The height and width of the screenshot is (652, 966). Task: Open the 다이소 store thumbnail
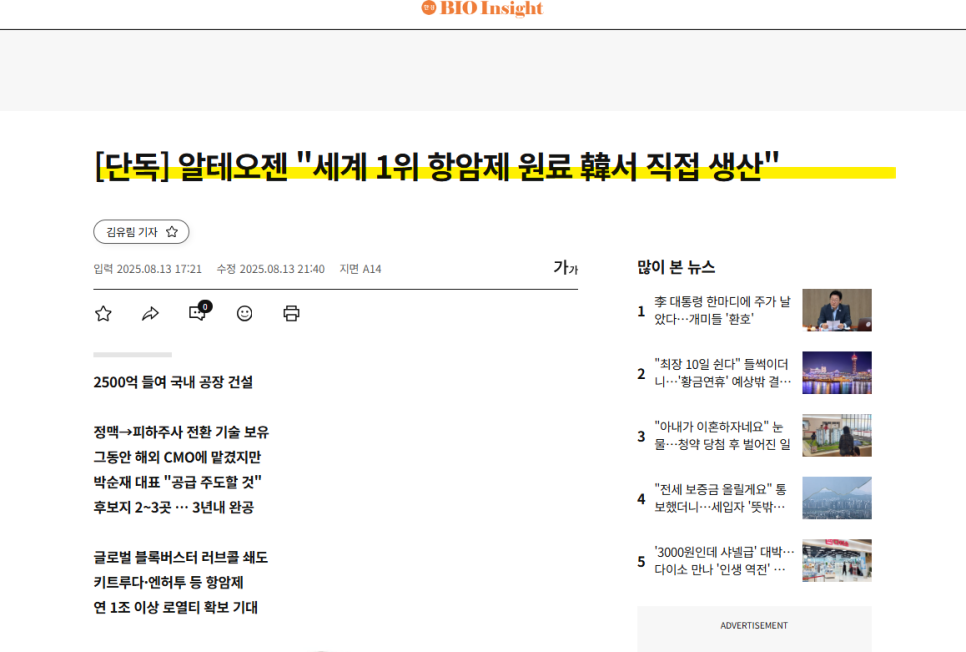pyautogui.click(x=837, y=560)
